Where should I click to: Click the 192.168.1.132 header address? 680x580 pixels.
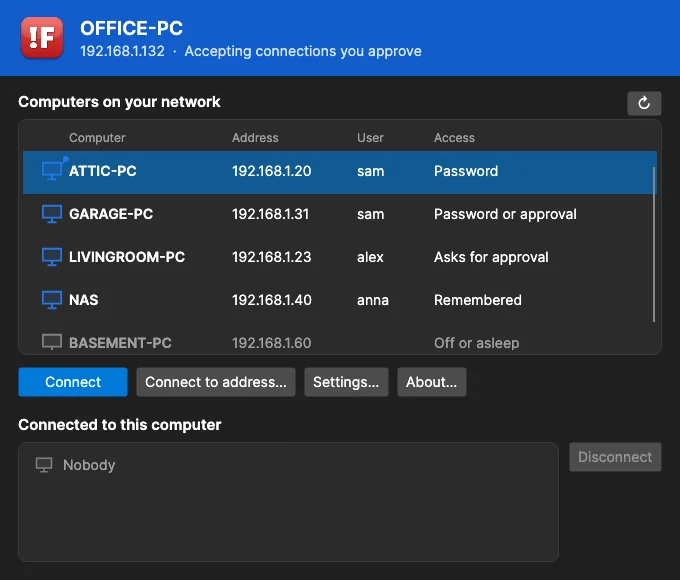[x=122, y=51]
